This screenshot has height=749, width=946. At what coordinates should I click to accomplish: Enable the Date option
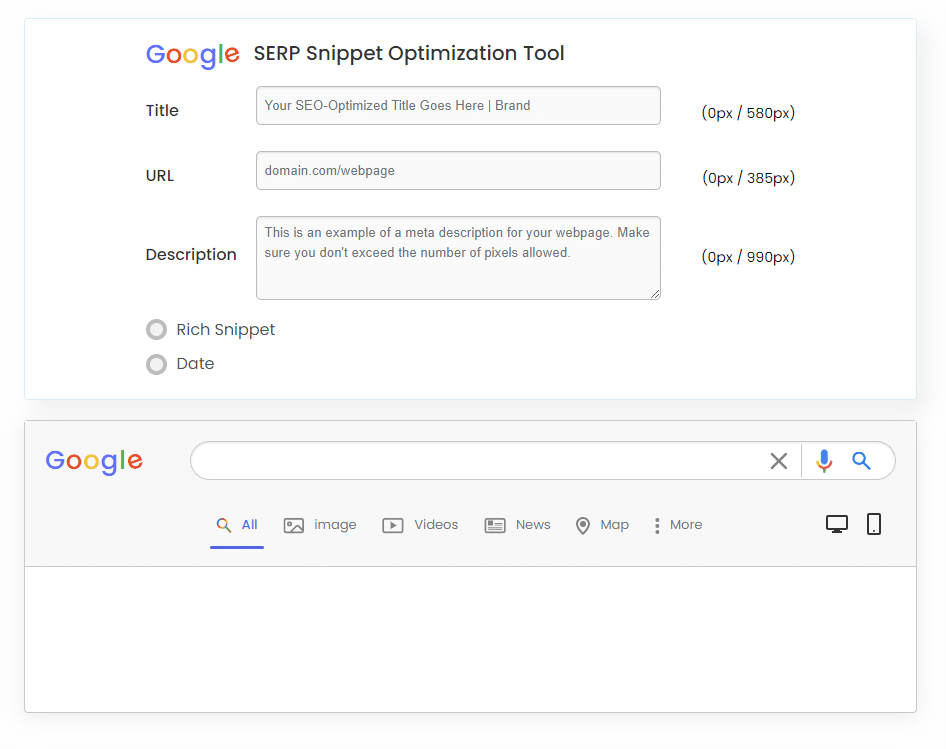(156, 364)
